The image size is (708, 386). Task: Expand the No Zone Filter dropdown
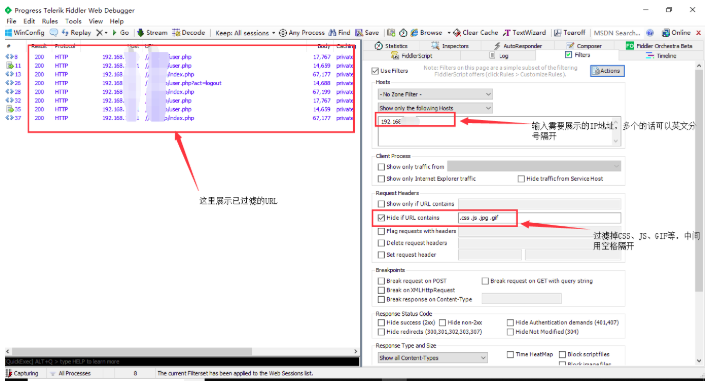tap(435, 94)
